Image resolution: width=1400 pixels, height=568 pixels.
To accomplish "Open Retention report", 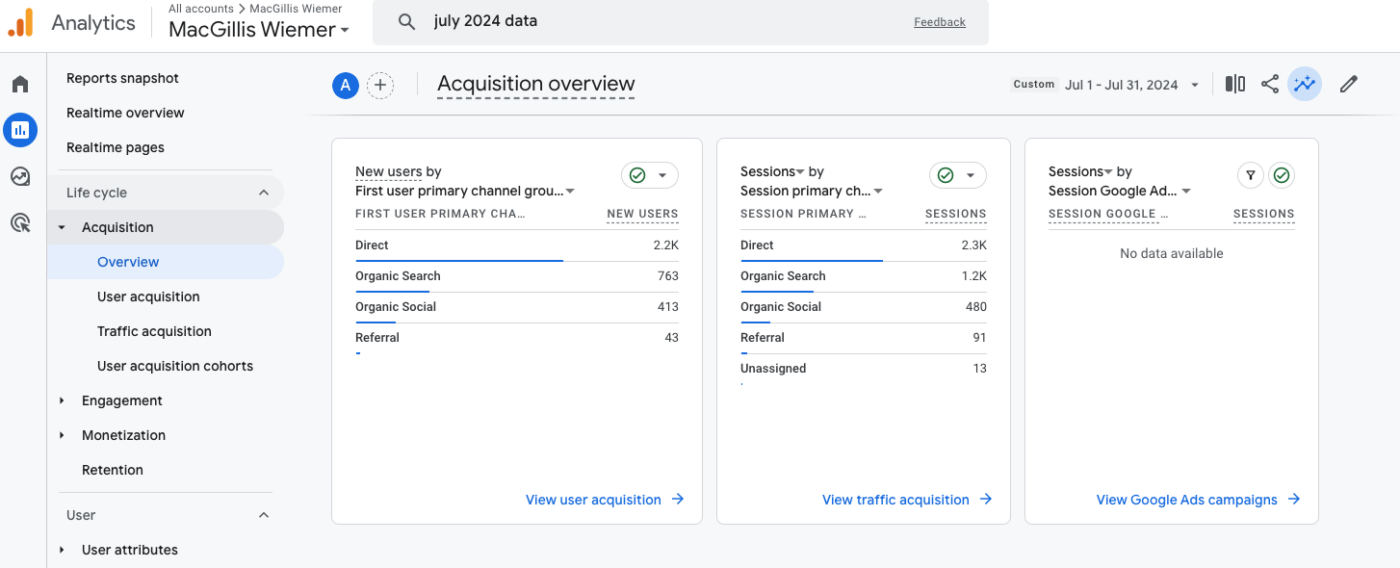I will [x=112, y=470].
